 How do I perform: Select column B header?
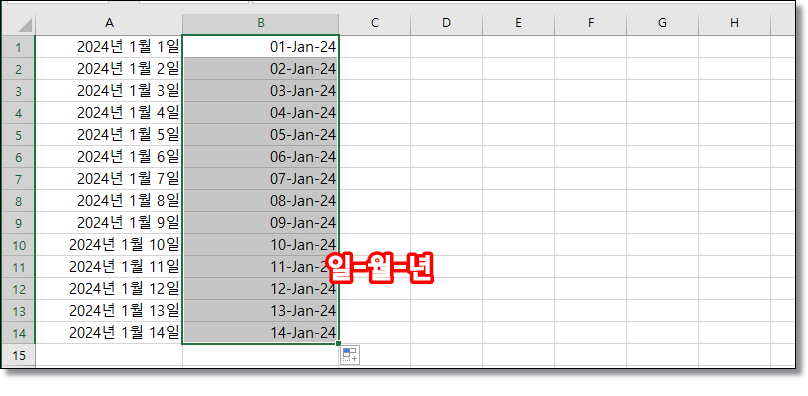coord(261,23)
